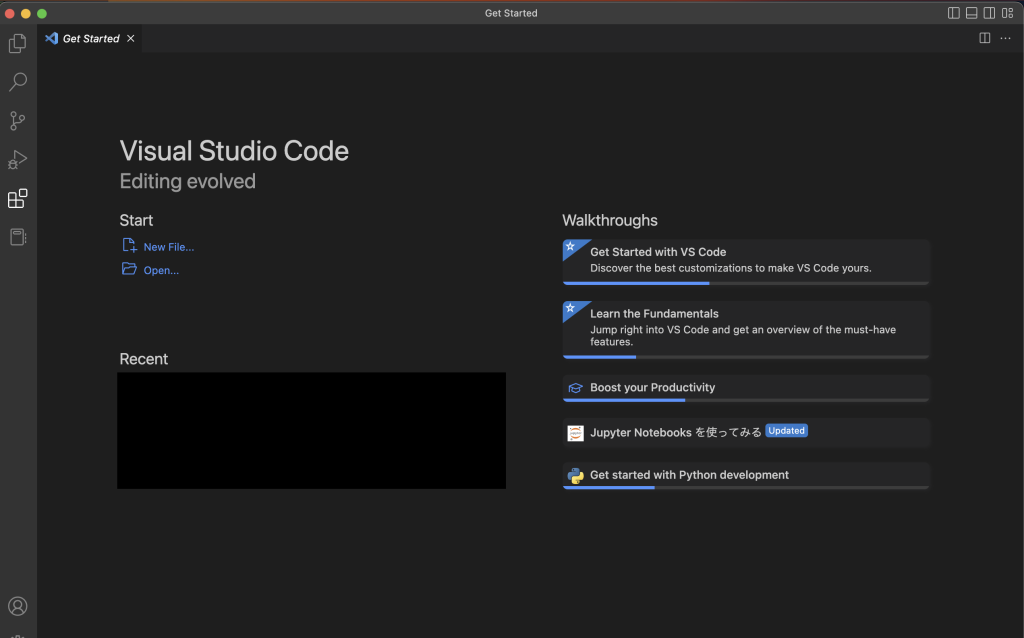Click the progress bar under Boost your Productivity
The image size is (1024, 638).
[x=746, y=400]
